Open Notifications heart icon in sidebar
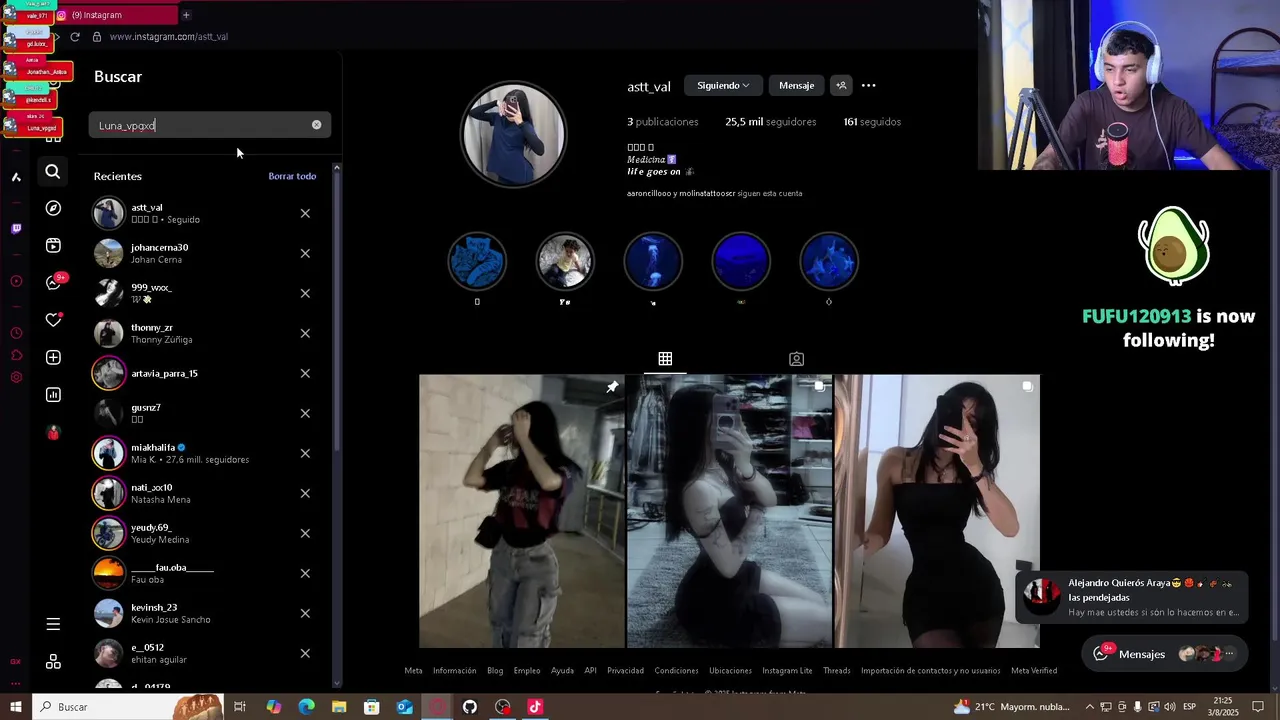The width and height of the screenshot is (1280, 720). point(53,320)
